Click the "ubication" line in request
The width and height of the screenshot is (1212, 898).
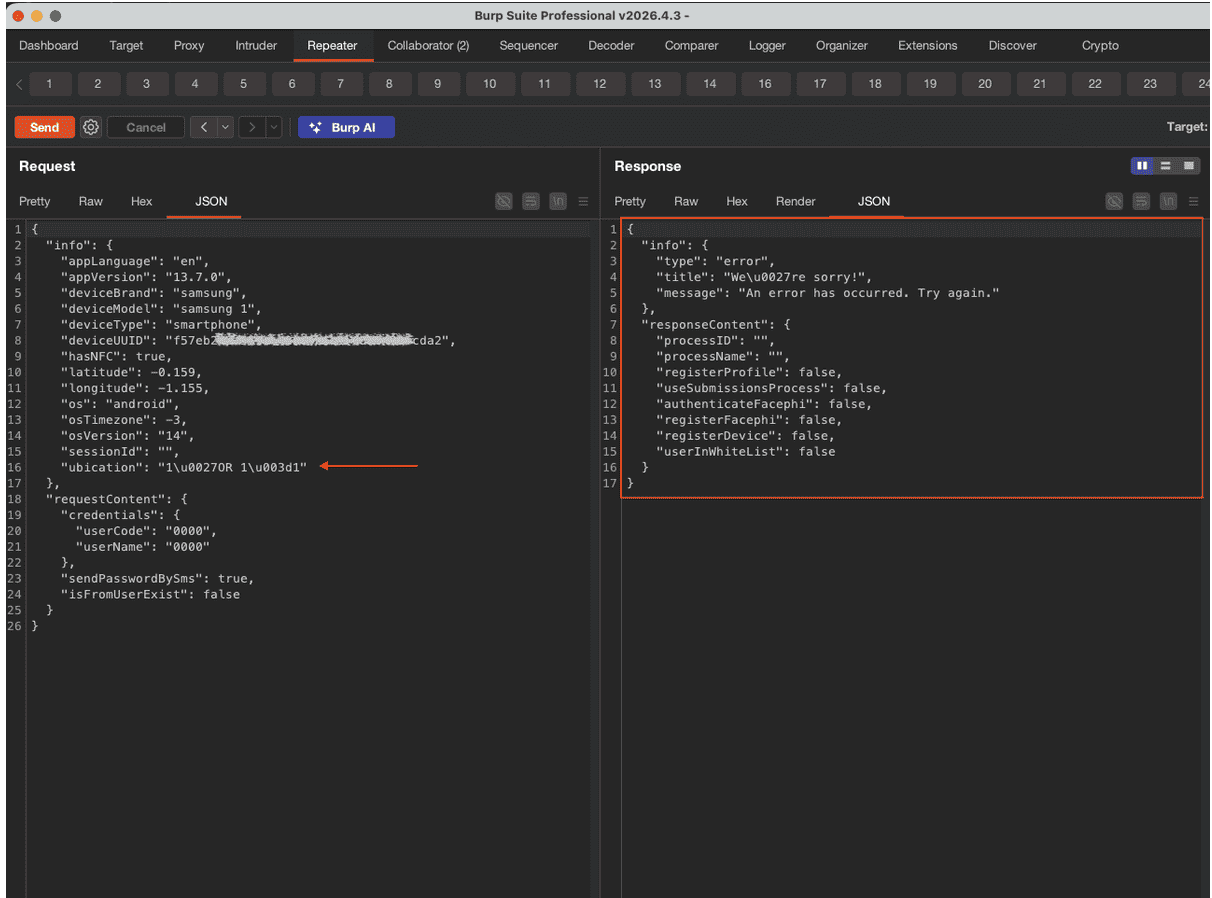click(183, 467)
